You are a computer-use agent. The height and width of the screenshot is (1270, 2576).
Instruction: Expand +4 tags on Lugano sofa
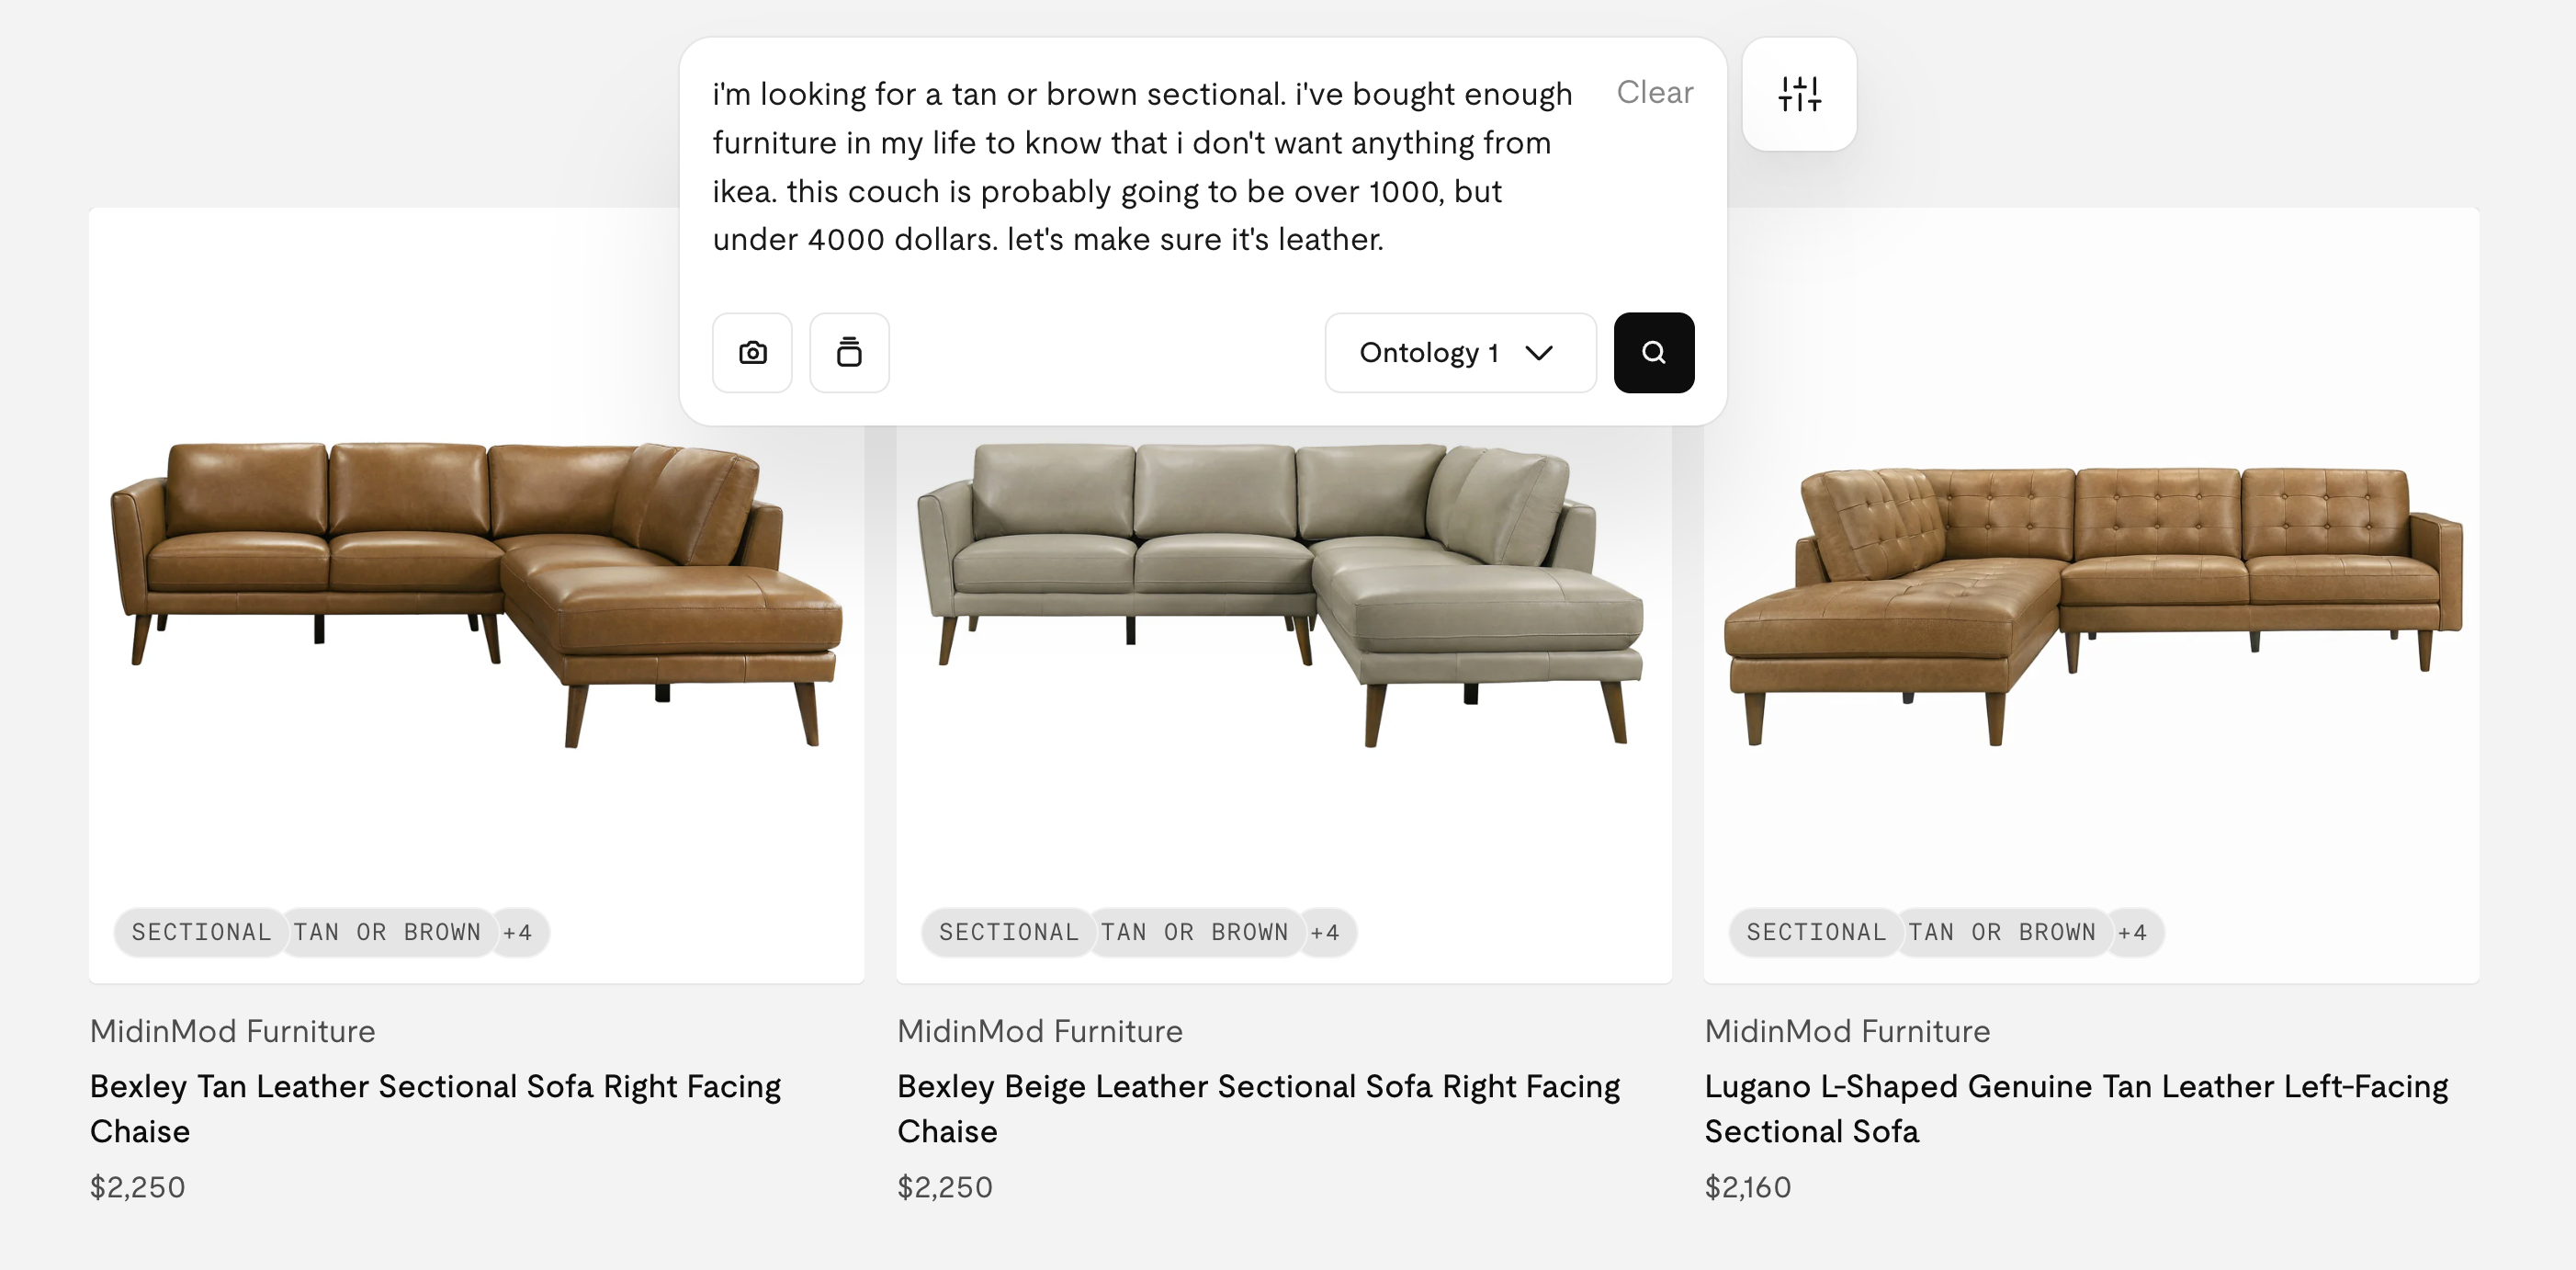pos(2132,932)
